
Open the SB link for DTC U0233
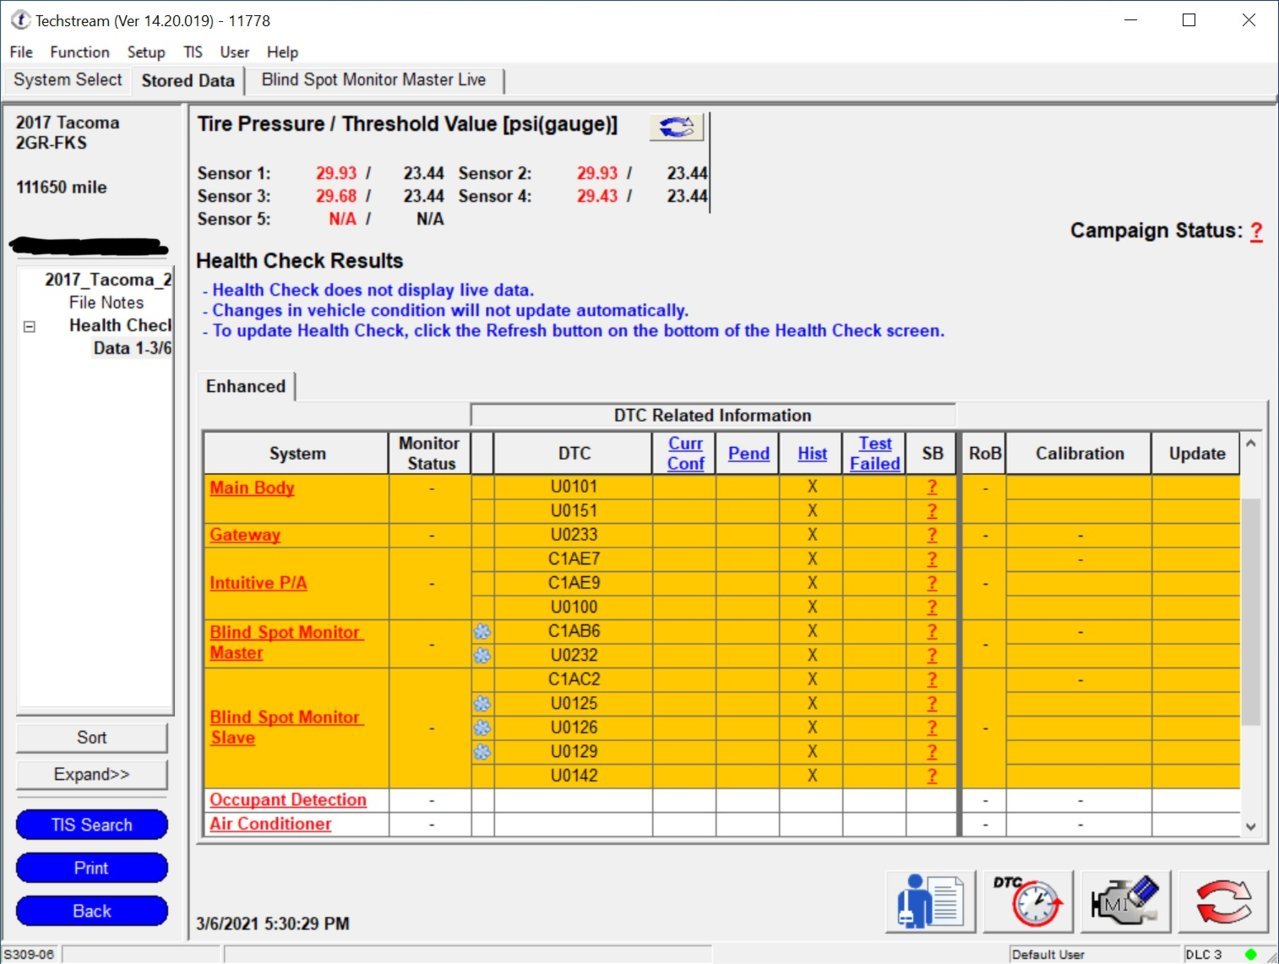tap(932, 535)
